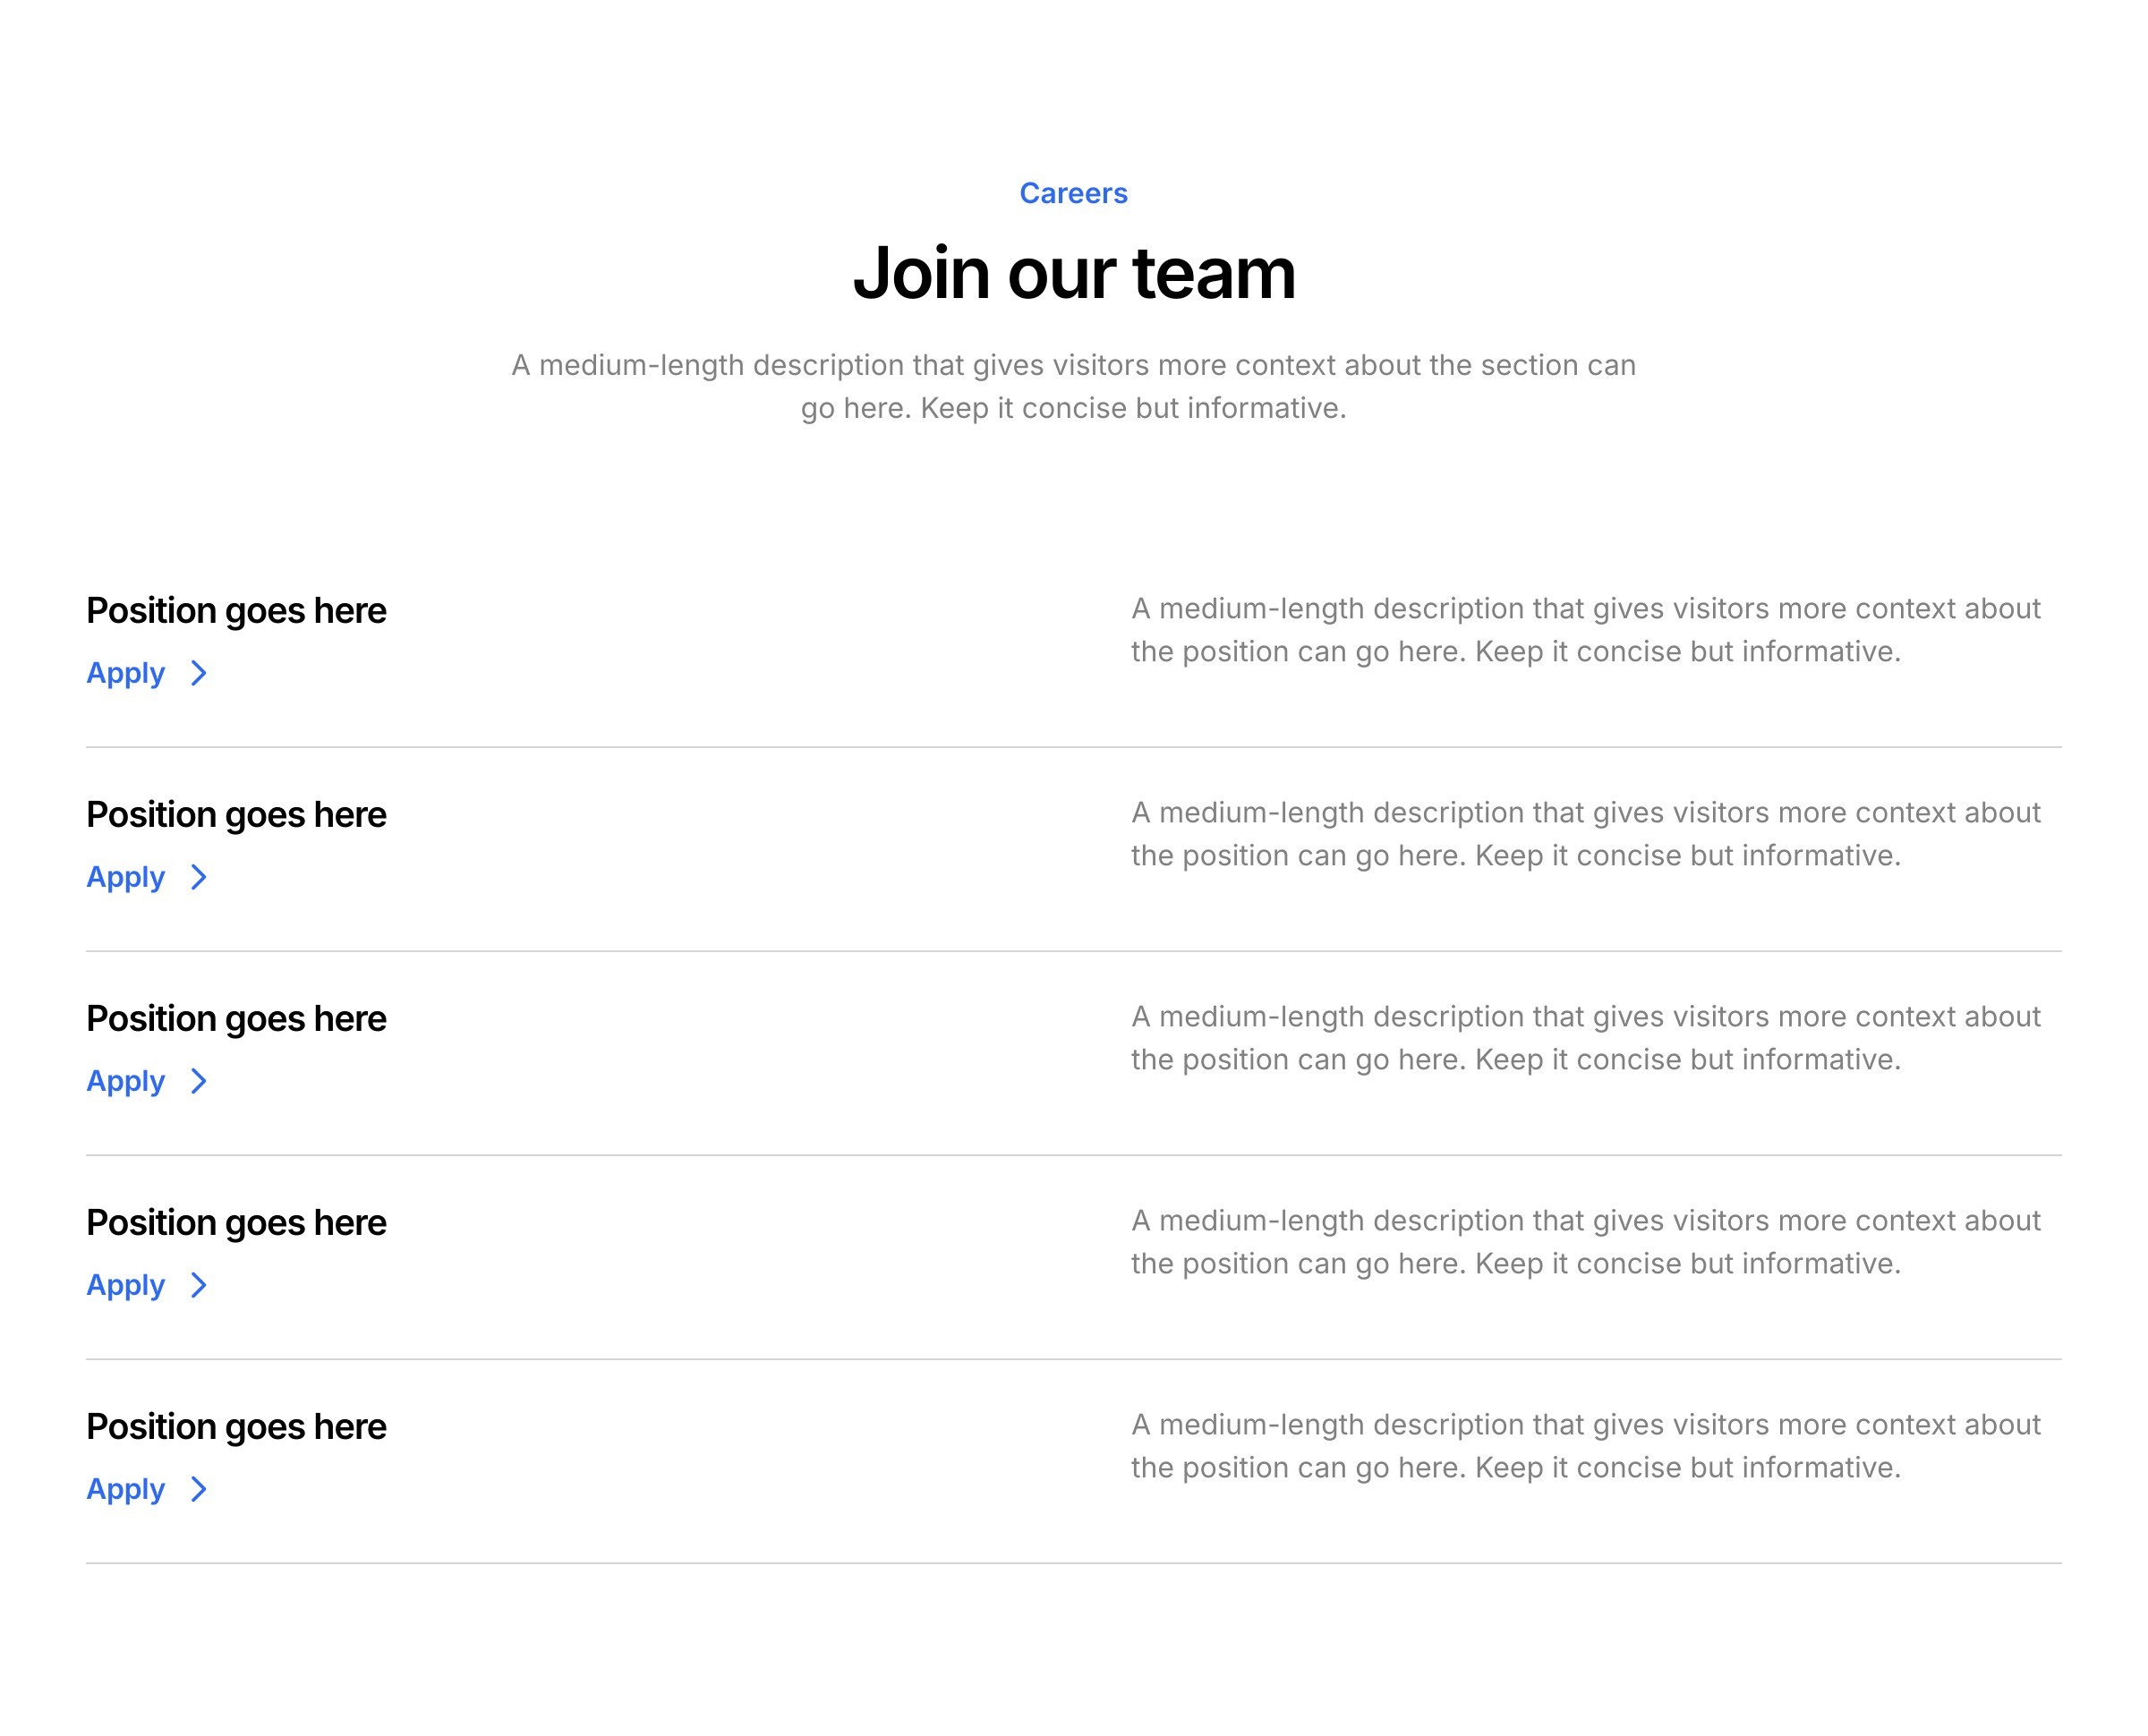Click the chevron arrow beside first Apply

(x=199, y=673)
